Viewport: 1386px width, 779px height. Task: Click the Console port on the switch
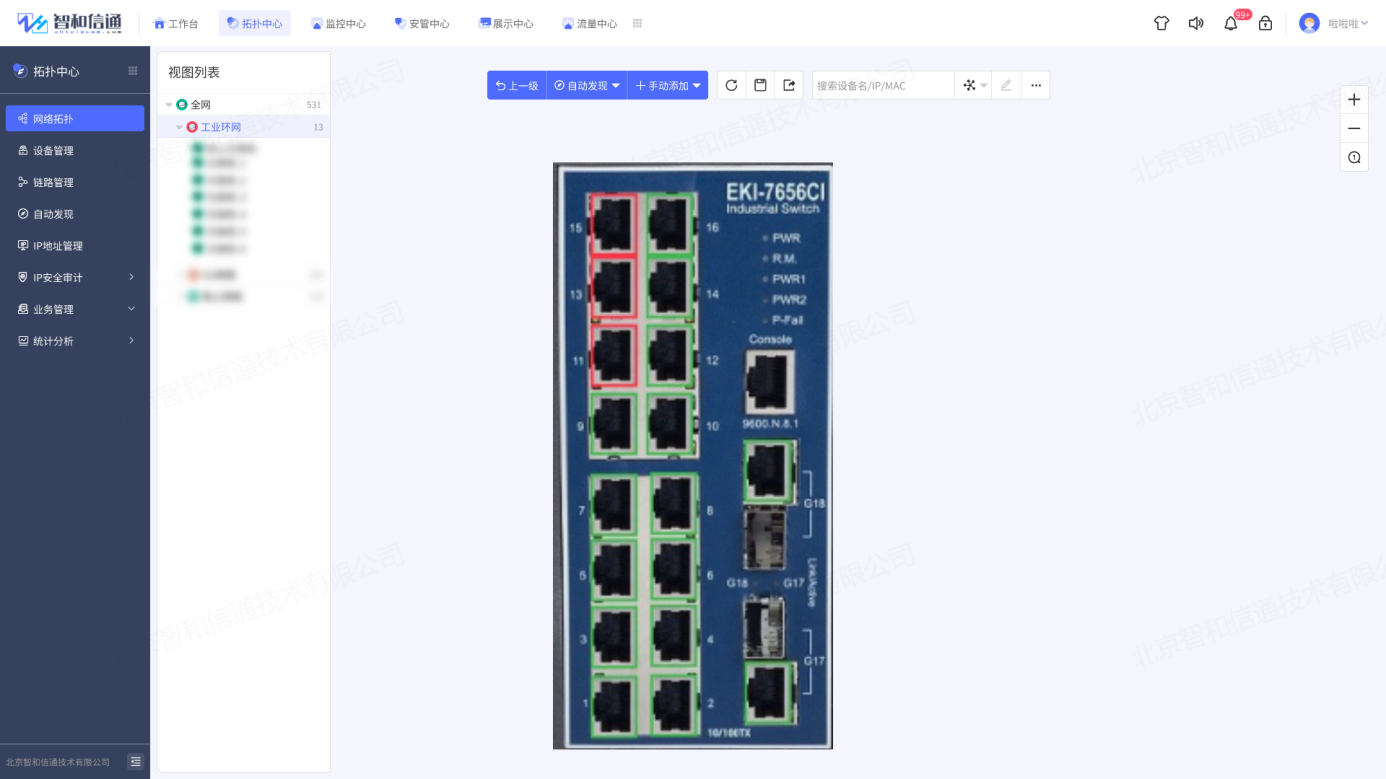coord(768,382)
